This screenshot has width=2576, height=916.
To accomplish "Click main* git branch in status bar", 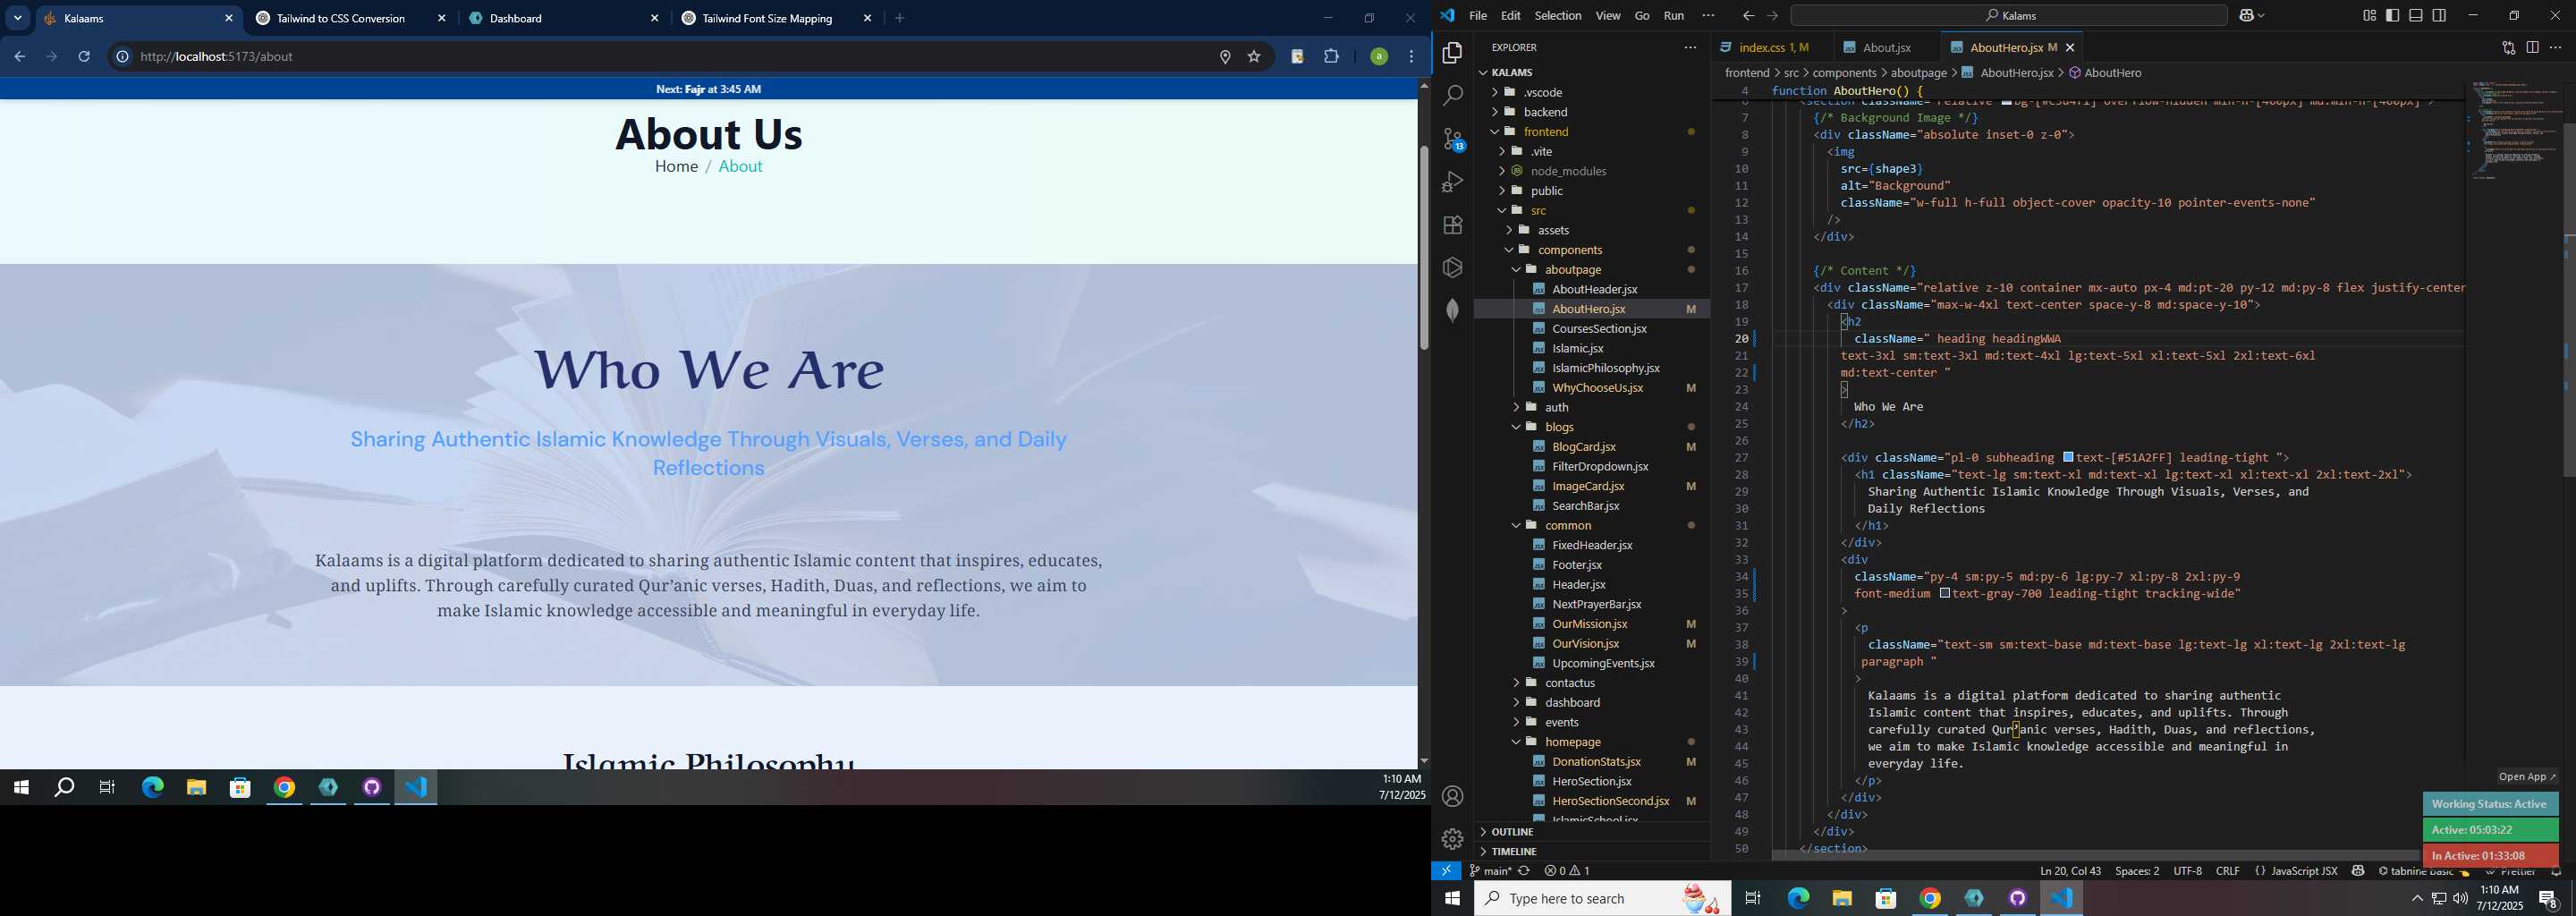I will 1490,871.
